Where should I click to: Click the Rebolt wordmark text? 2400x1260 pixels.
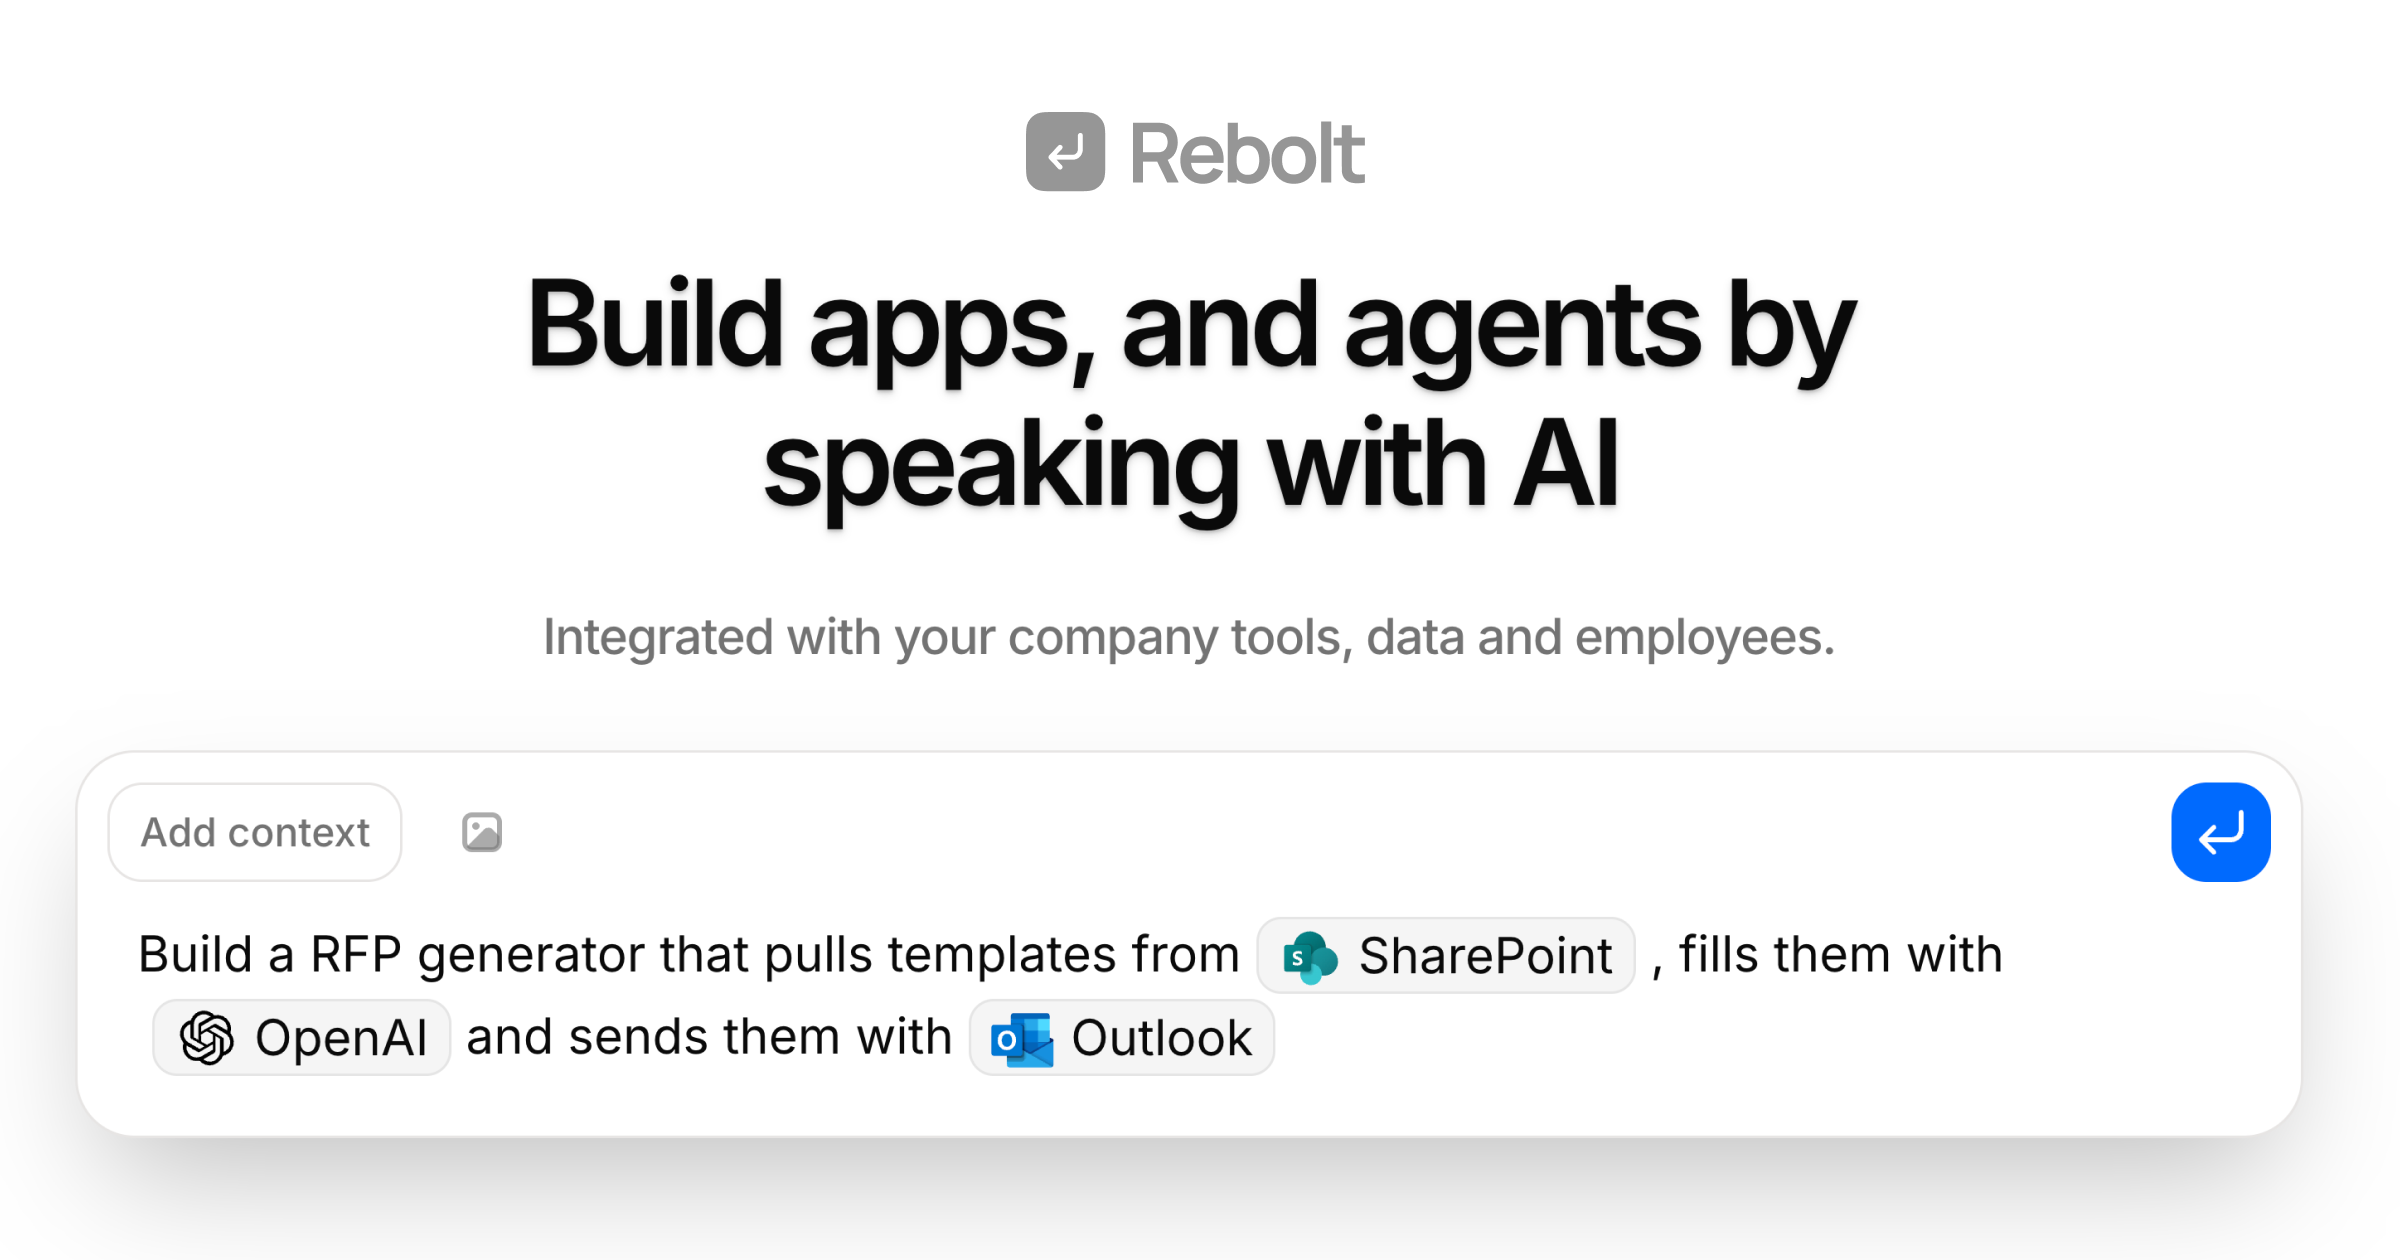1246,154
